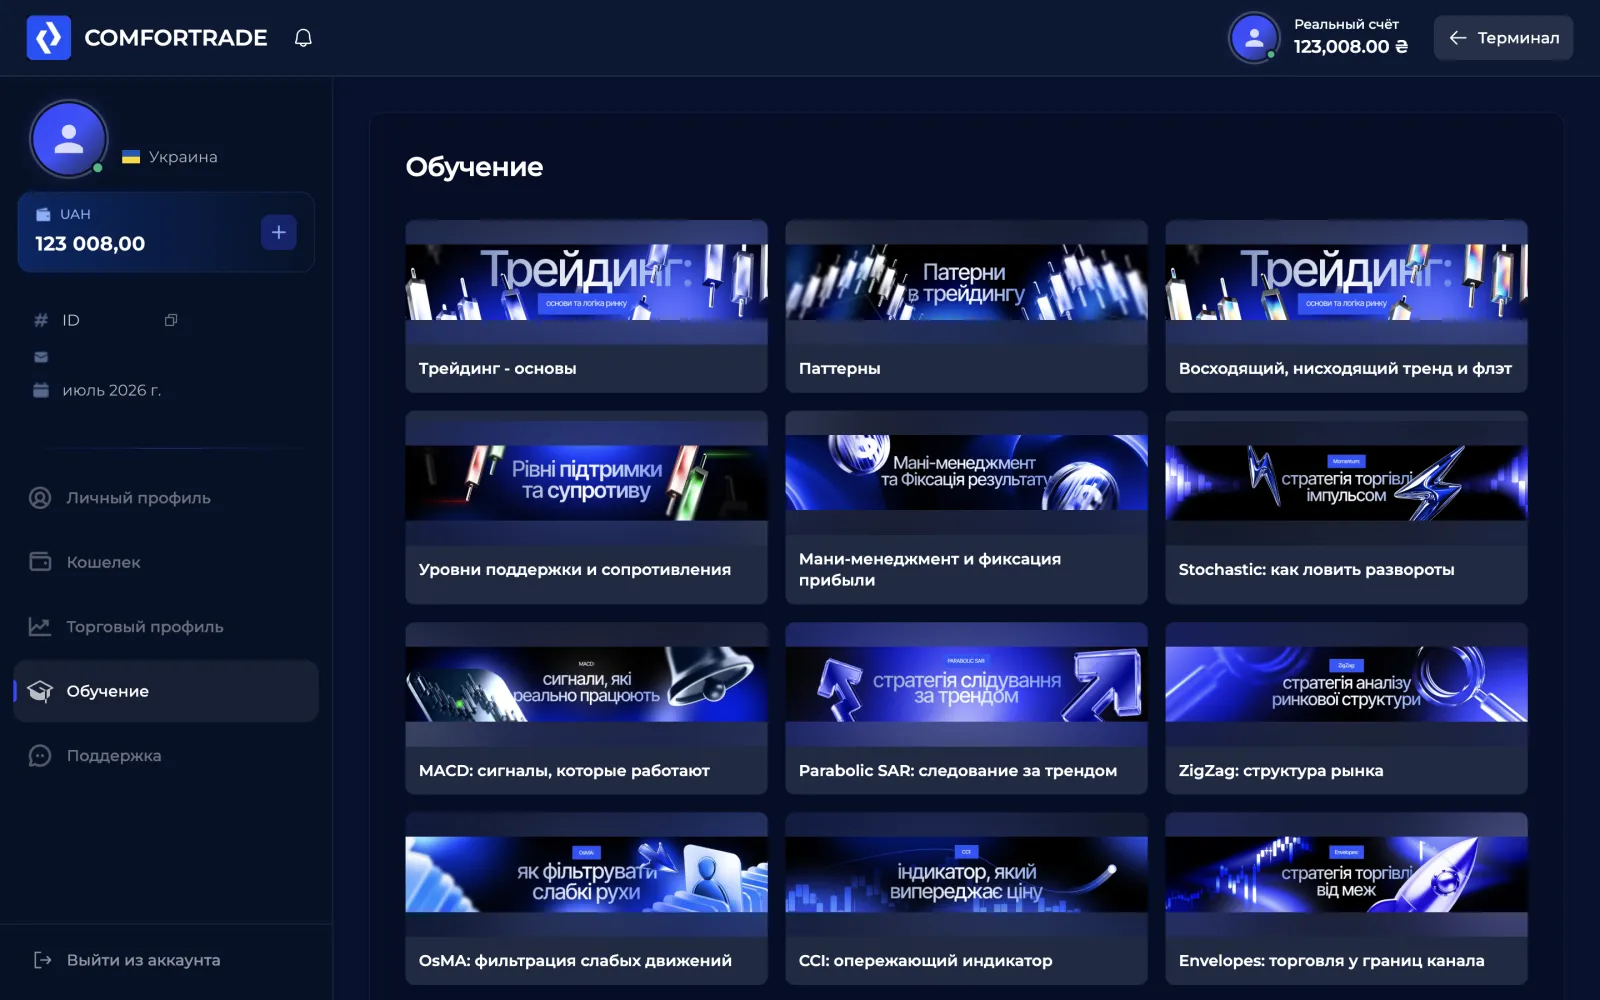Click the hash icon beside ID
The image size is (1600, 1000).
pyautogui.click(x=41, y=320)
